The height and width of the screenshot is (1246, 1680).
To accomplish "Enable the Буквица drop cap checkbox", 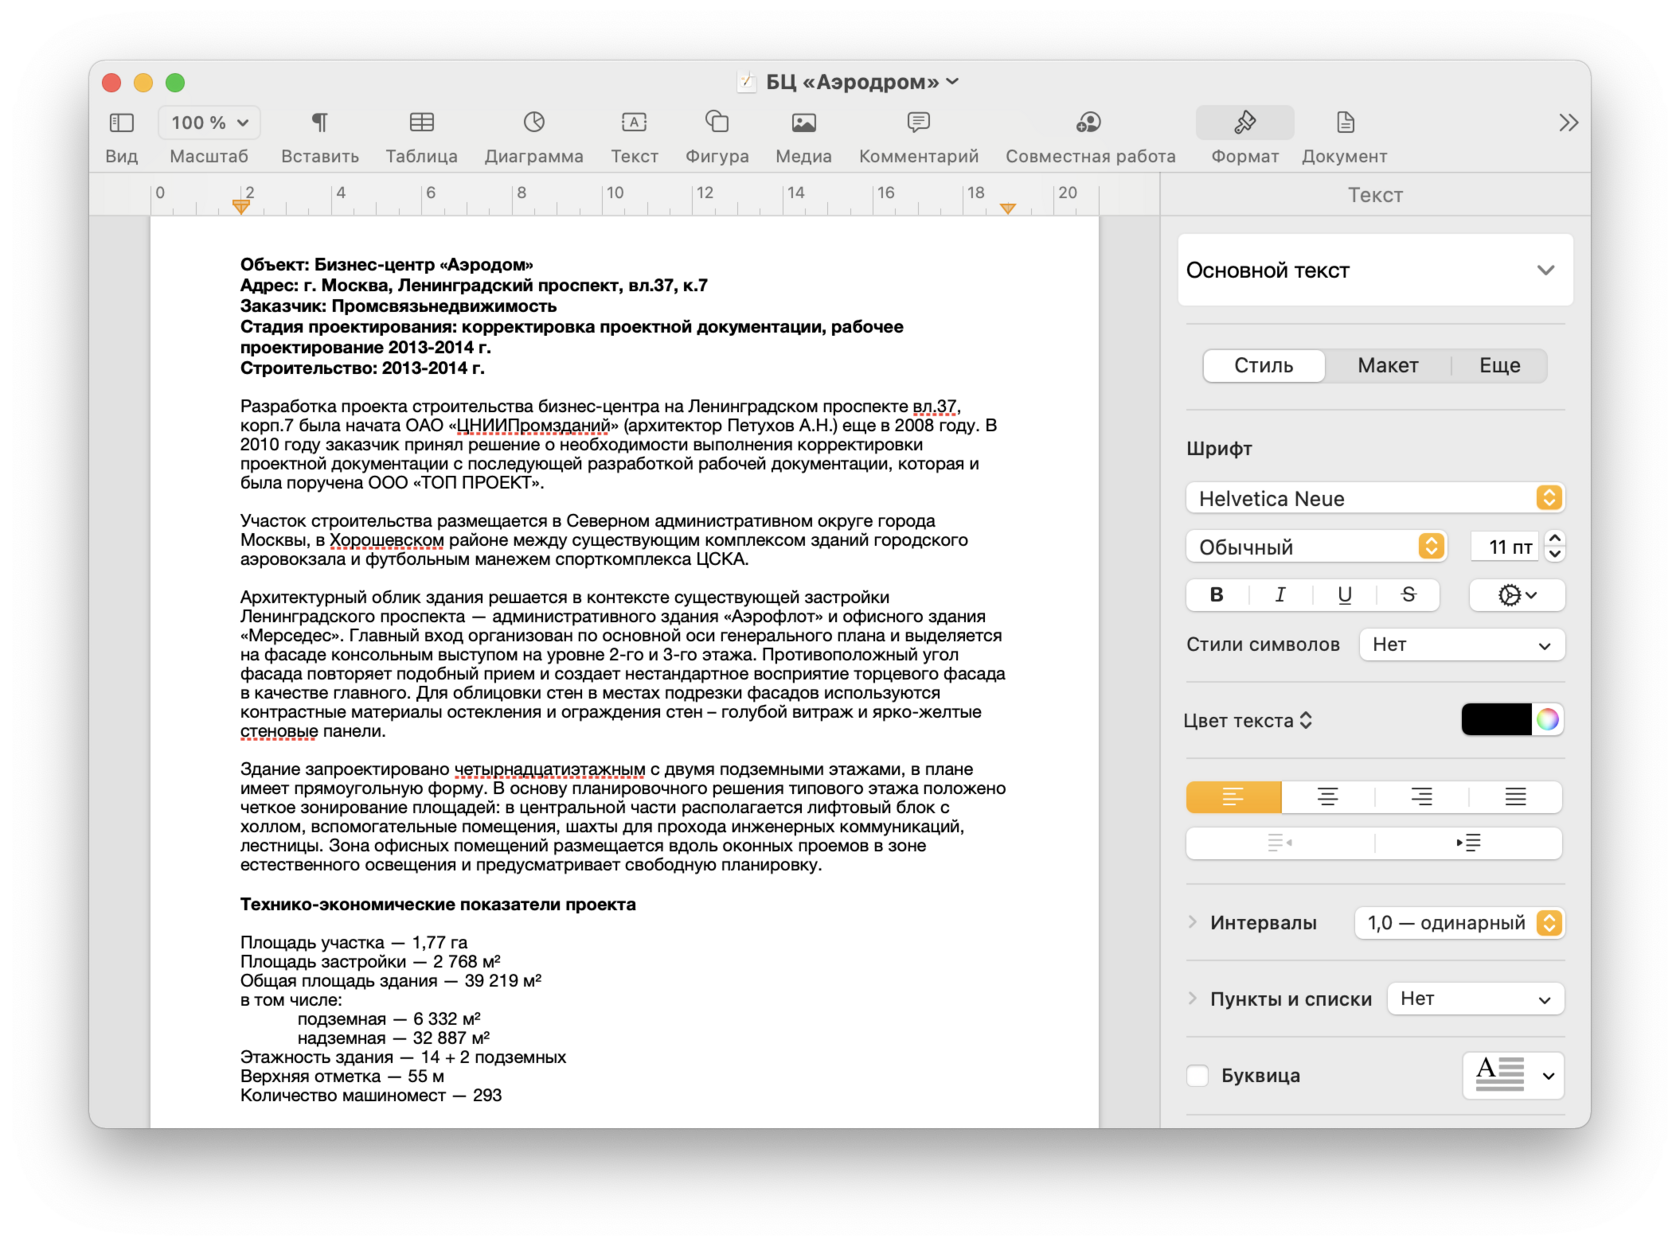I will [x=1197, y=1076].
